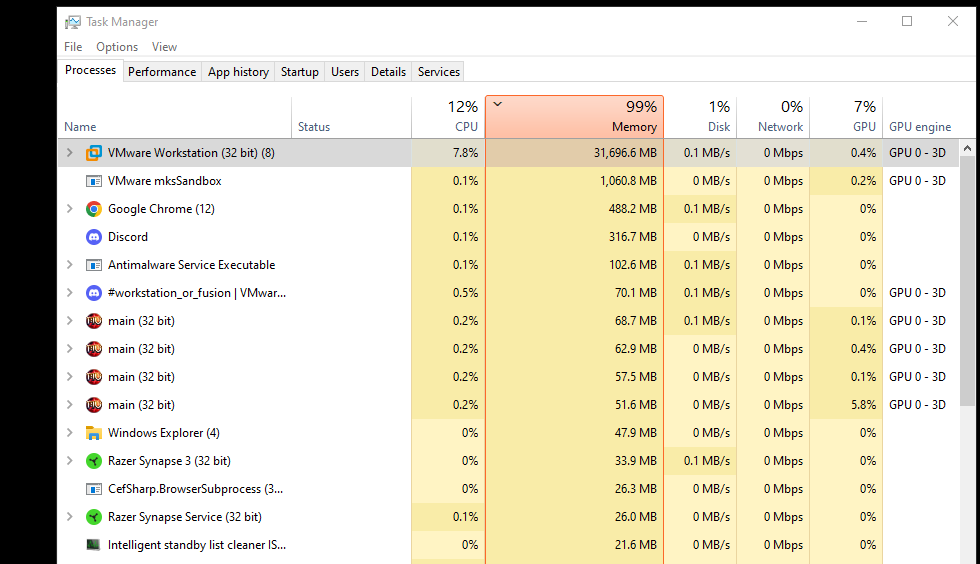Expand the Razer Synapse Service group

tap(70, 517)
